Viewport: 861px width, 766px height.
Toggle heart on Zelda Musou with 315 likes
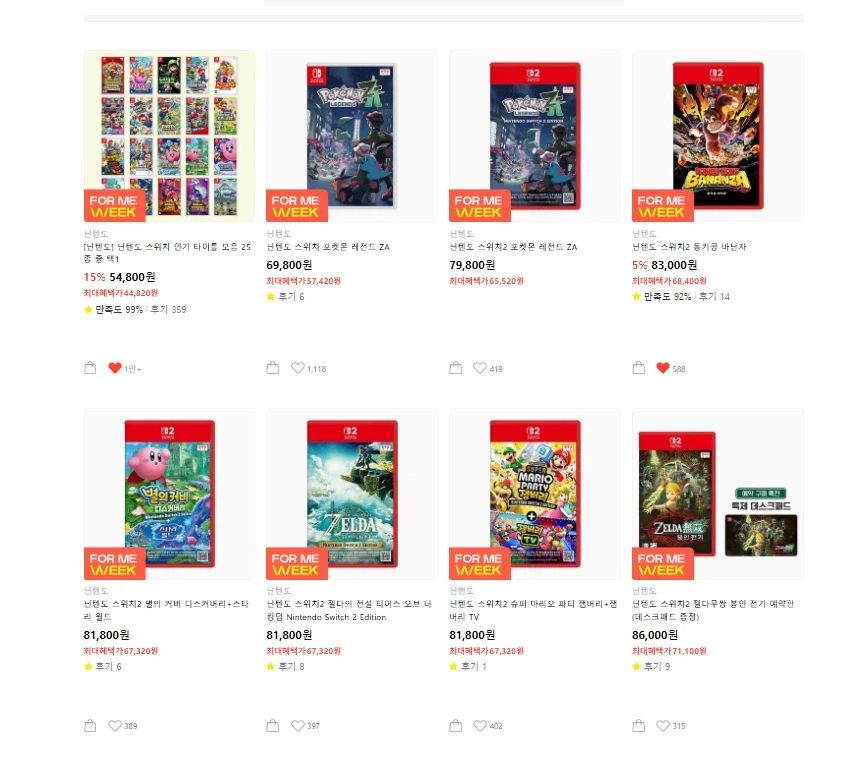pyautogui.click(x=662, y=725)
